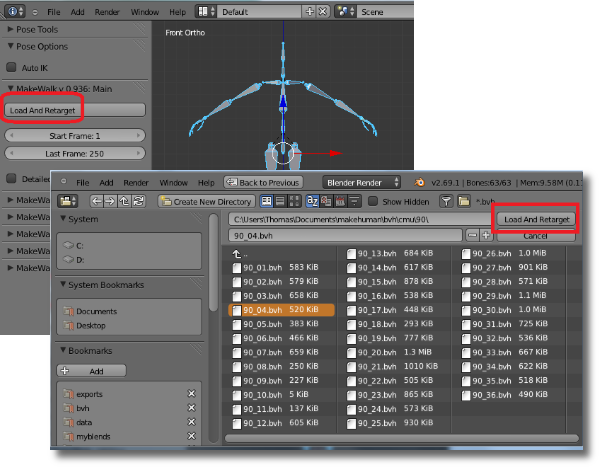Image resolution: width=600 pixels, height=468 pixels.
Task: Open the Window menu in file browser header
Action: click(x=173, y=183)
